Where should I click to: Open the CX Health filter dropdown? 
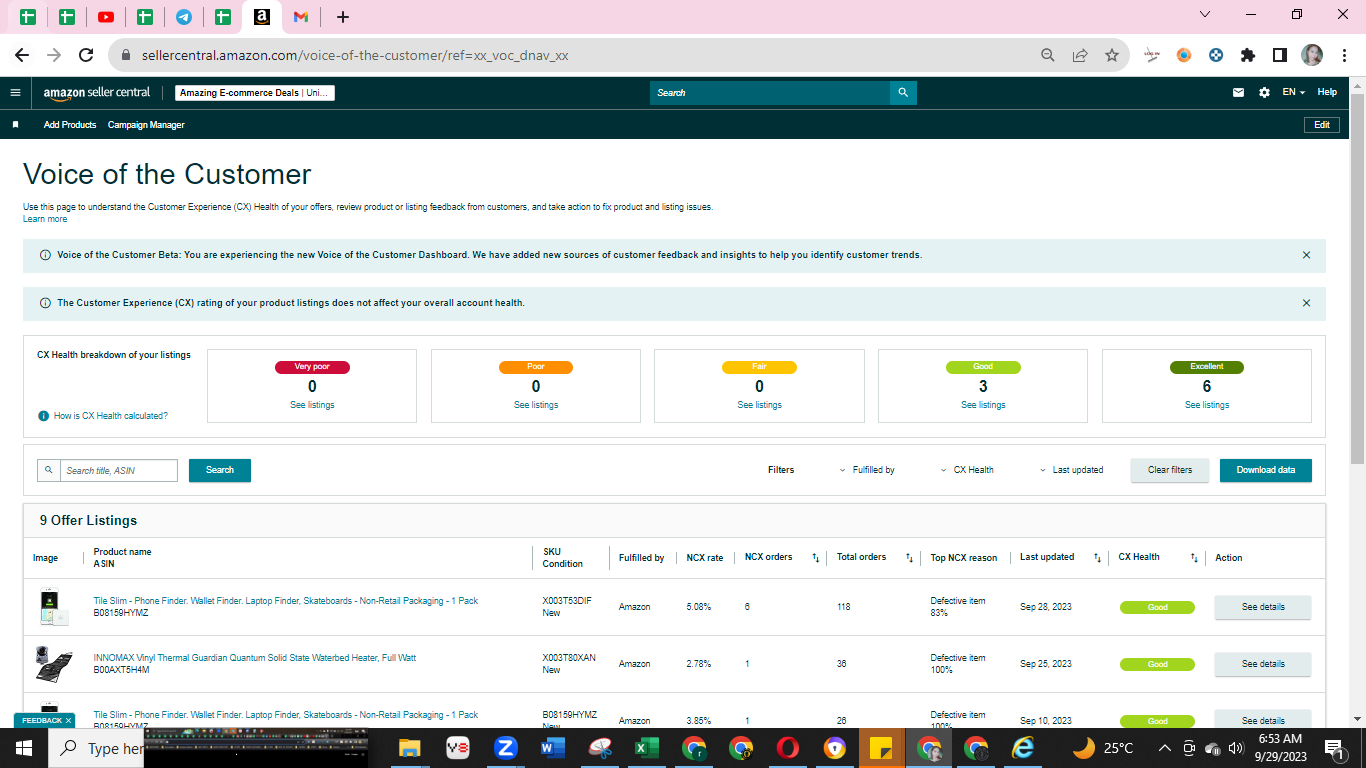(x=967, y=470)
